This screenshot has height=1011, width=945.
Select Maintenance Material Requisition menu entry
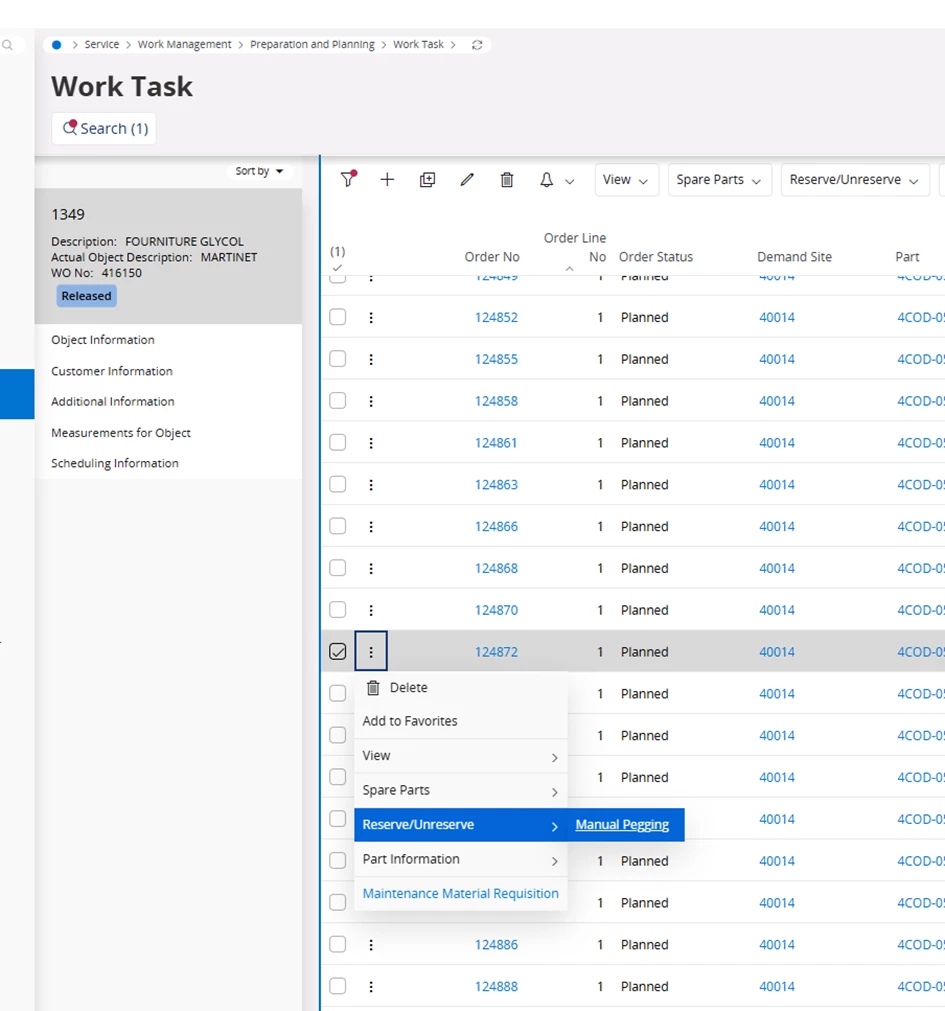click(460, 894)
